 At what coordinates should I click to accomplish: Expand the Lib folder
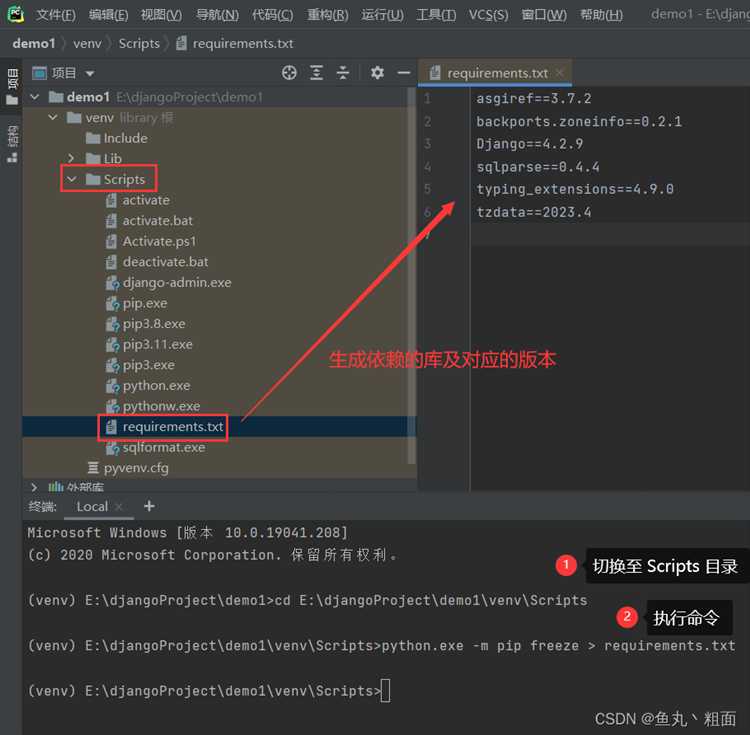click(x=71, y=158)
